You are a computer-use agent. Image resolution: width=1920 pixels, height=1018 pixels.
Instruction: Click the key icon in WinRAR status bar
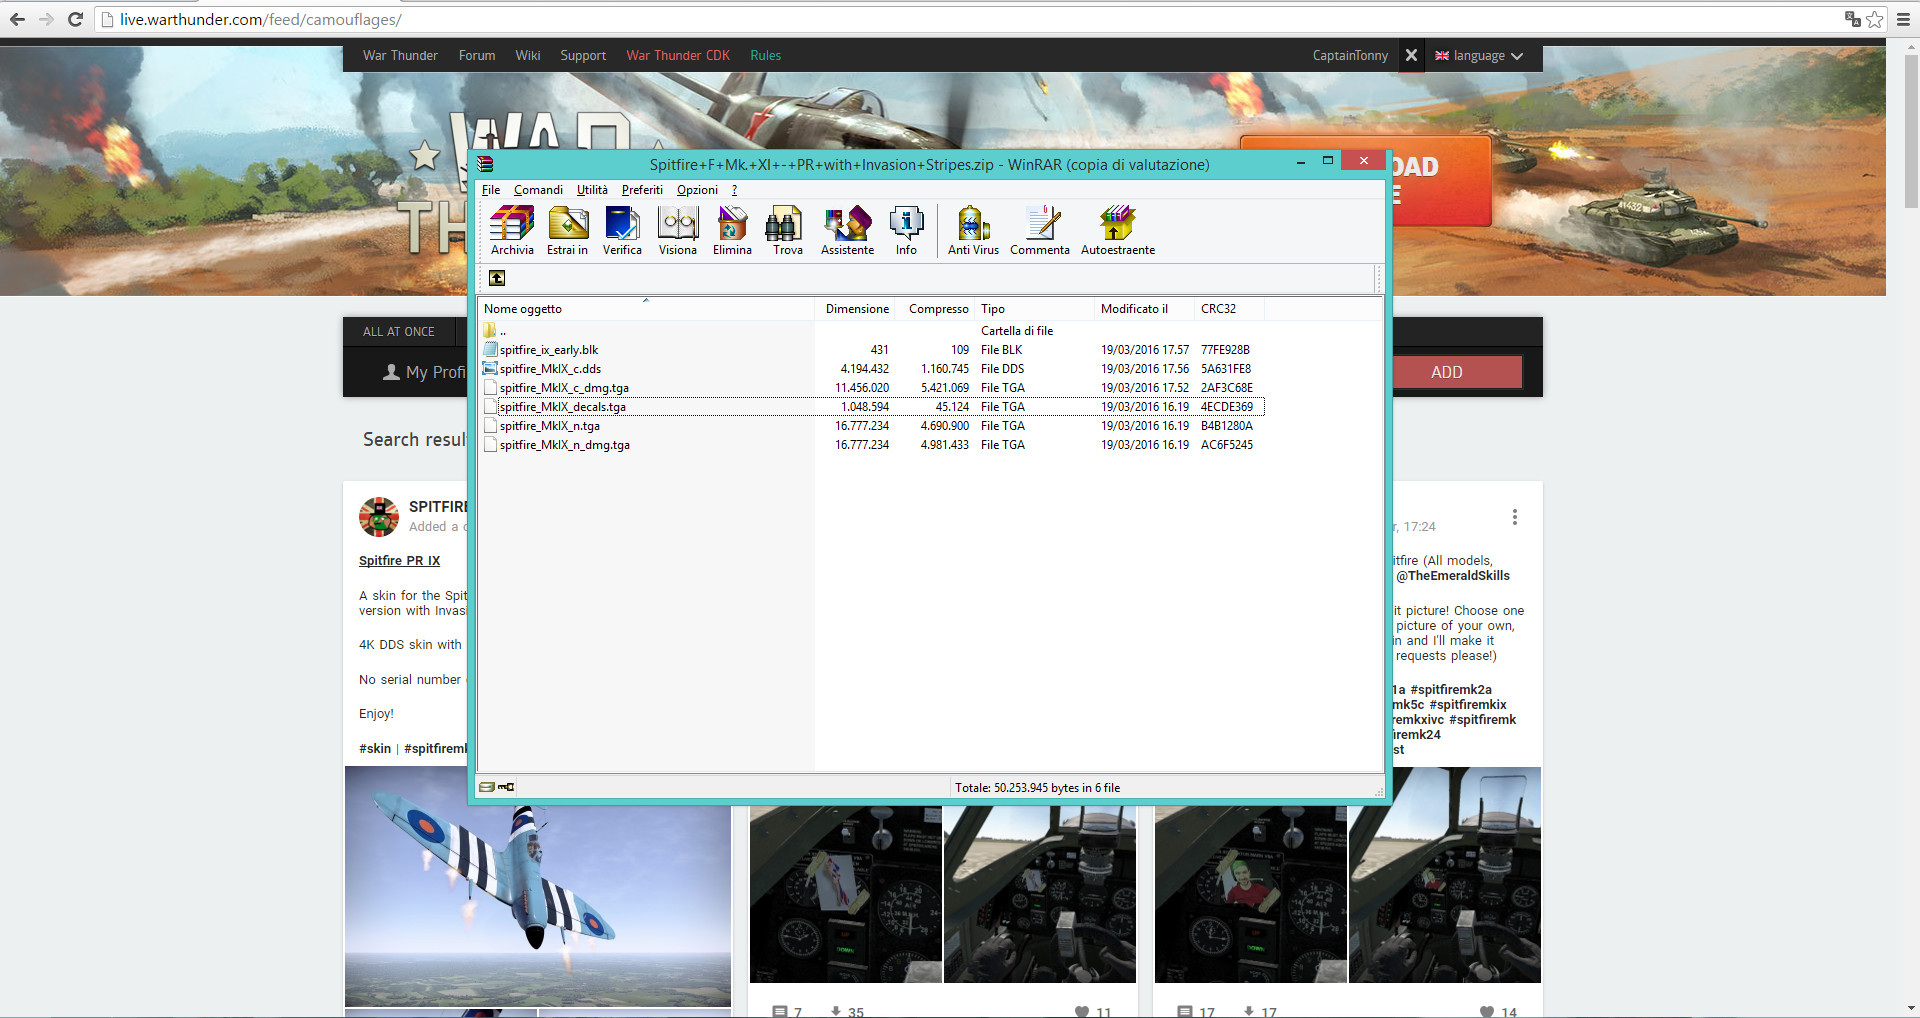pyautogui.click(x=506, y=787)
